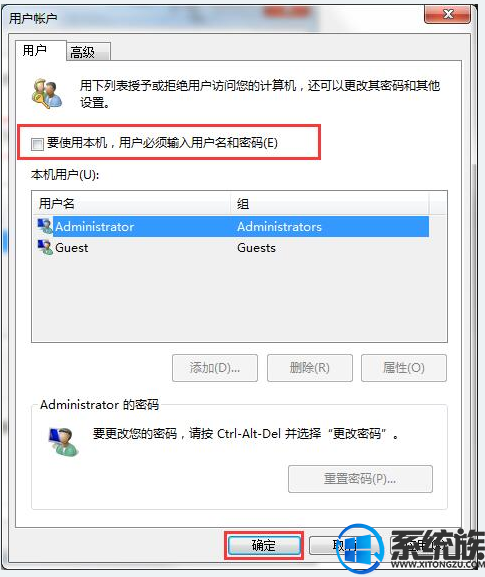Viewport: 485px width, 577px height.
Task: Select the Guest row in user list
Action: pos(233,248)
